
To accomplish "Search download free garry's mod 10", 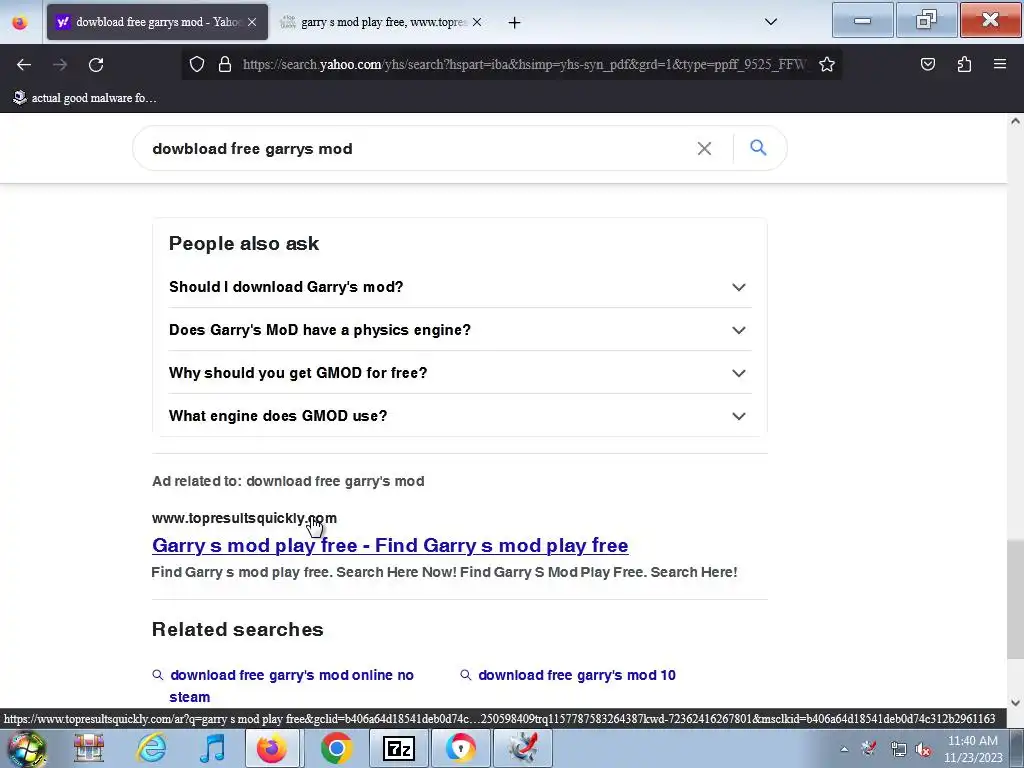I will pos(577,675).
